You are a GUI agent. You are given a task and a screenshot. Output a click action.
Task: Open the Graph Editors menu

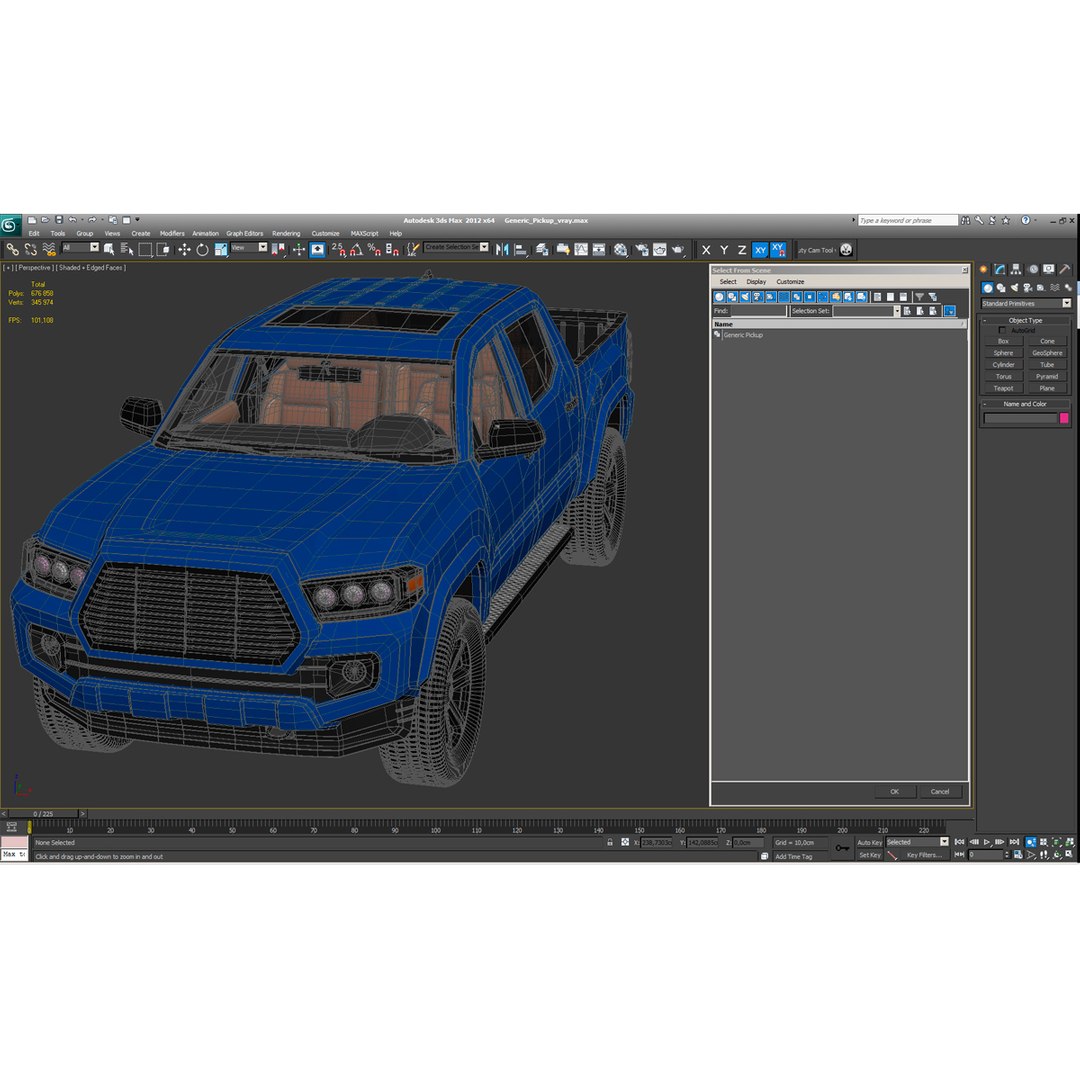point(245,233)
